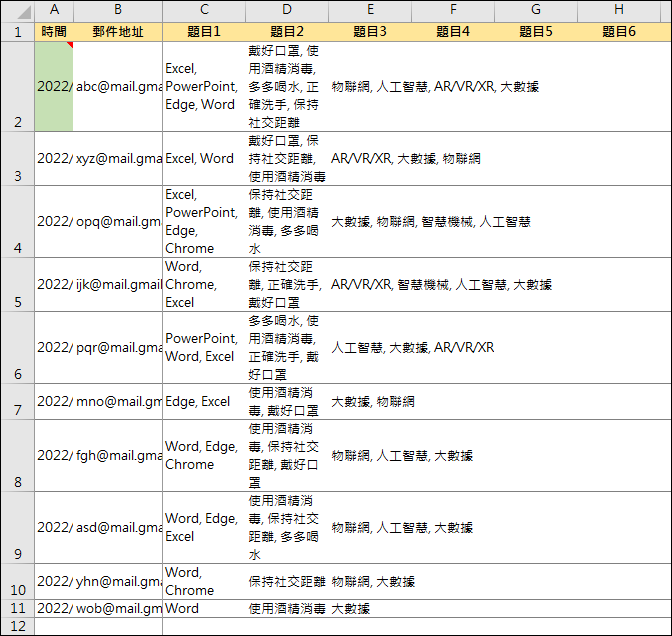
Task: Click the asd@mail.gma email cell
Action: pos(118,528)
